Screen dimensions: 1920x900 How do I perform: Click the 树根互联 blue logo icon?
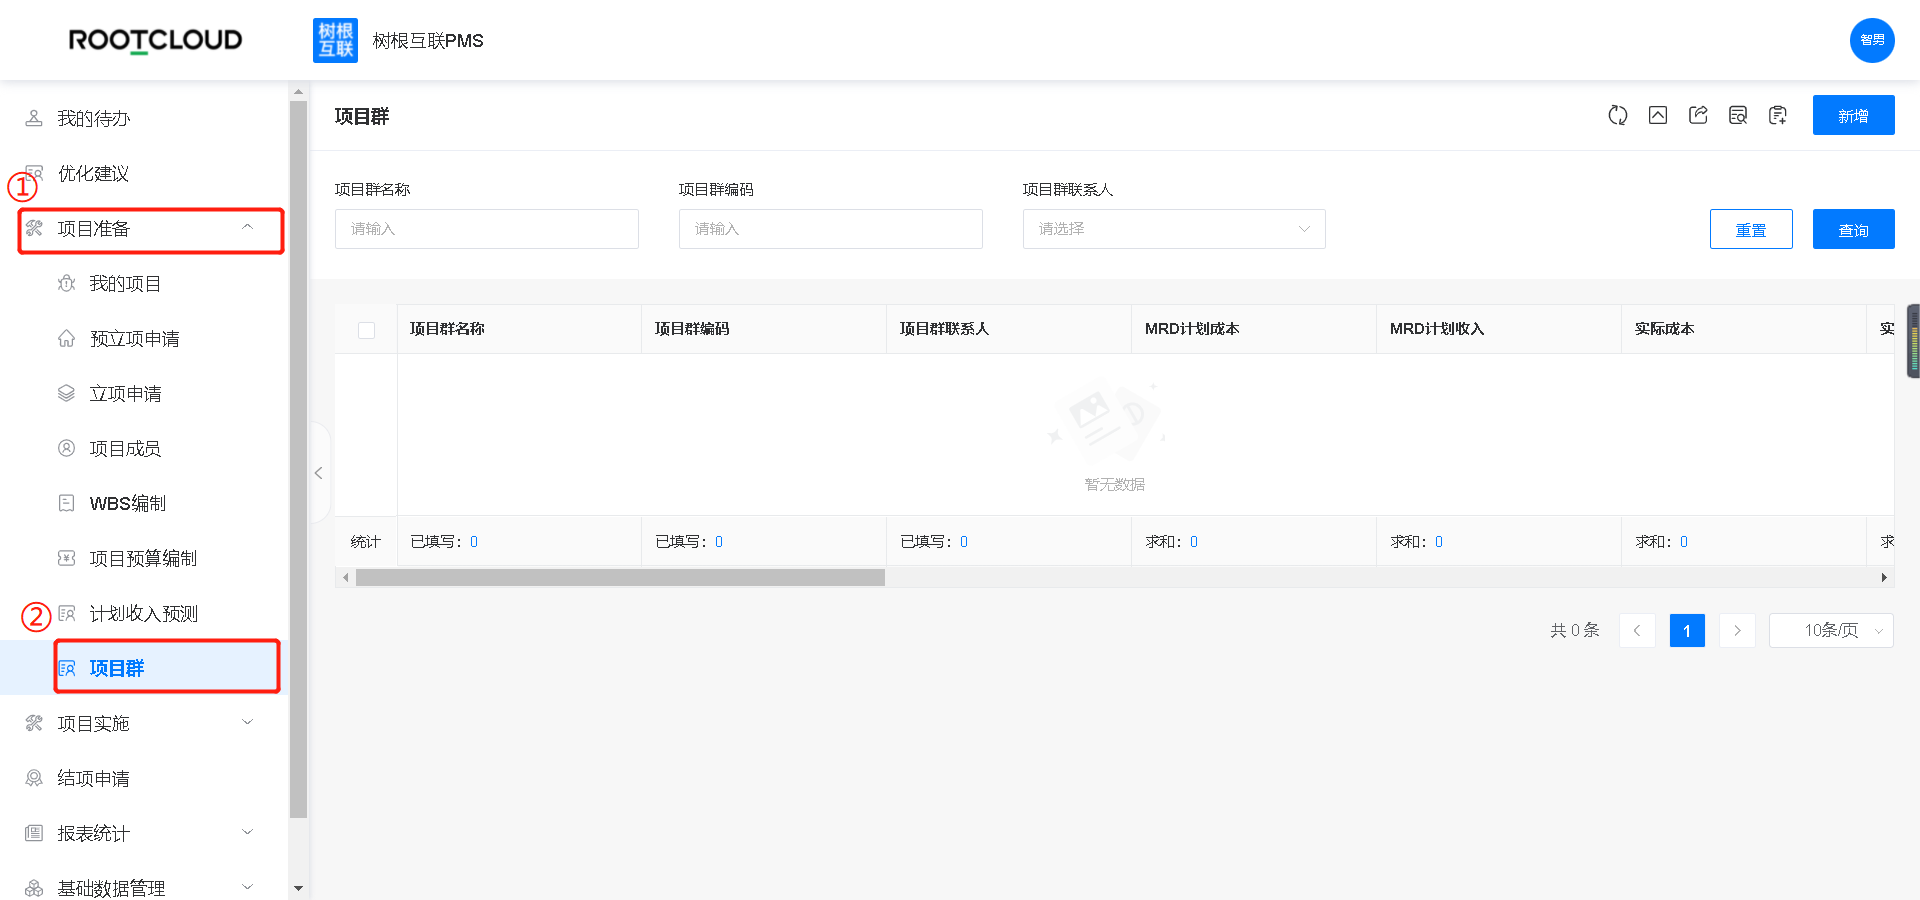coord(335,40)
